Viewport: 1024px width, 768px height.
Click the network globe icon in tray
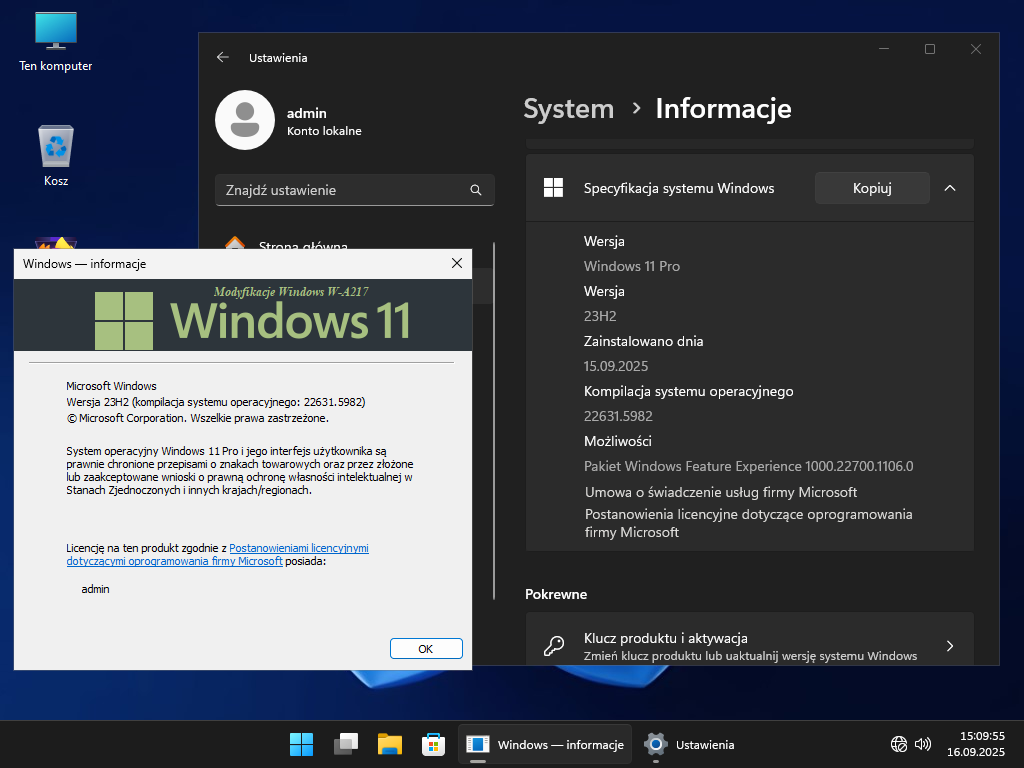point(899,744)
